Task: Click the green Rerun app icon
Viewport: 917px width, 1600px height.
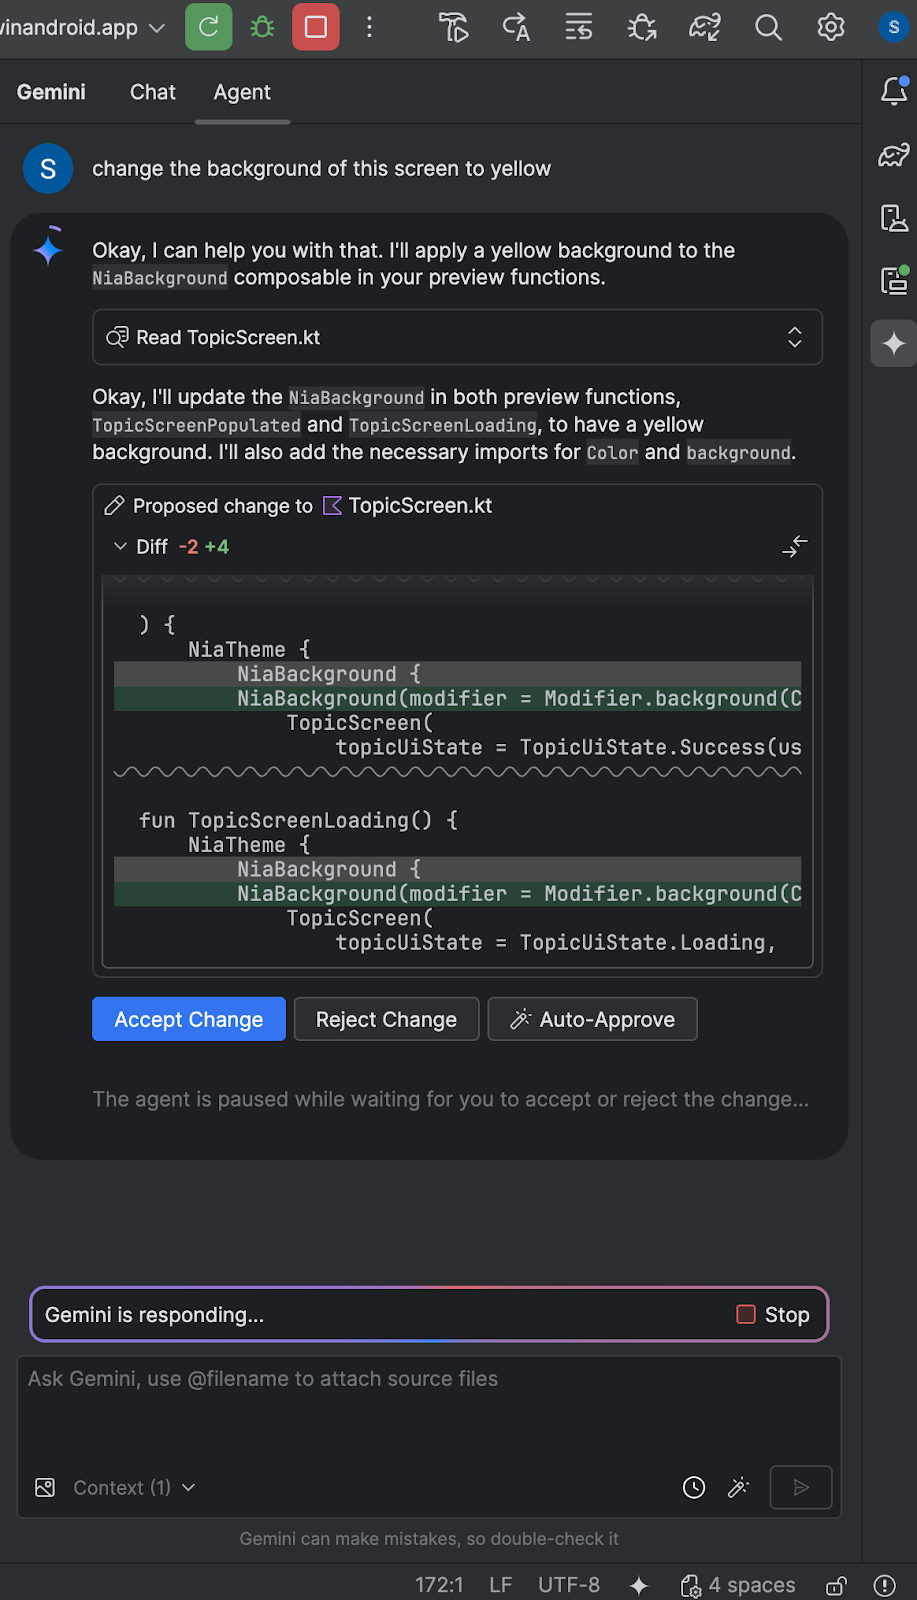Action: pos(208,27)
